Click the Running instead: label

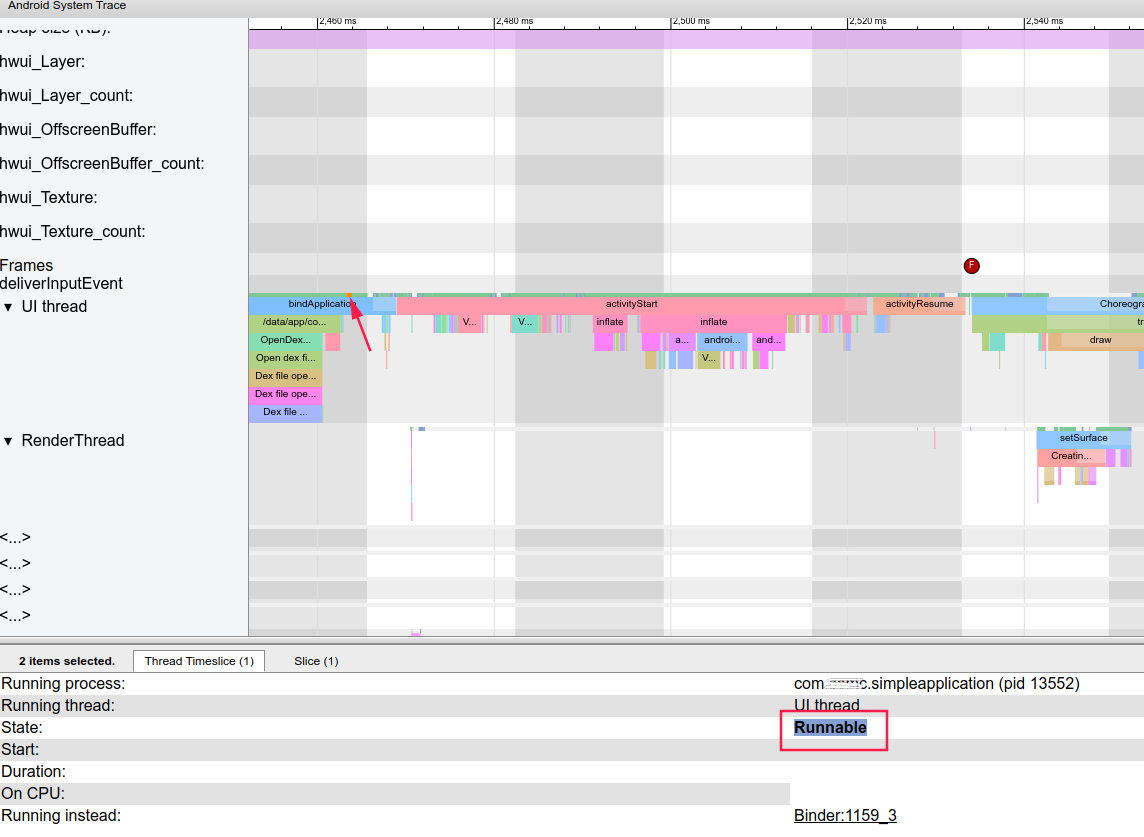tap(61, 816)
